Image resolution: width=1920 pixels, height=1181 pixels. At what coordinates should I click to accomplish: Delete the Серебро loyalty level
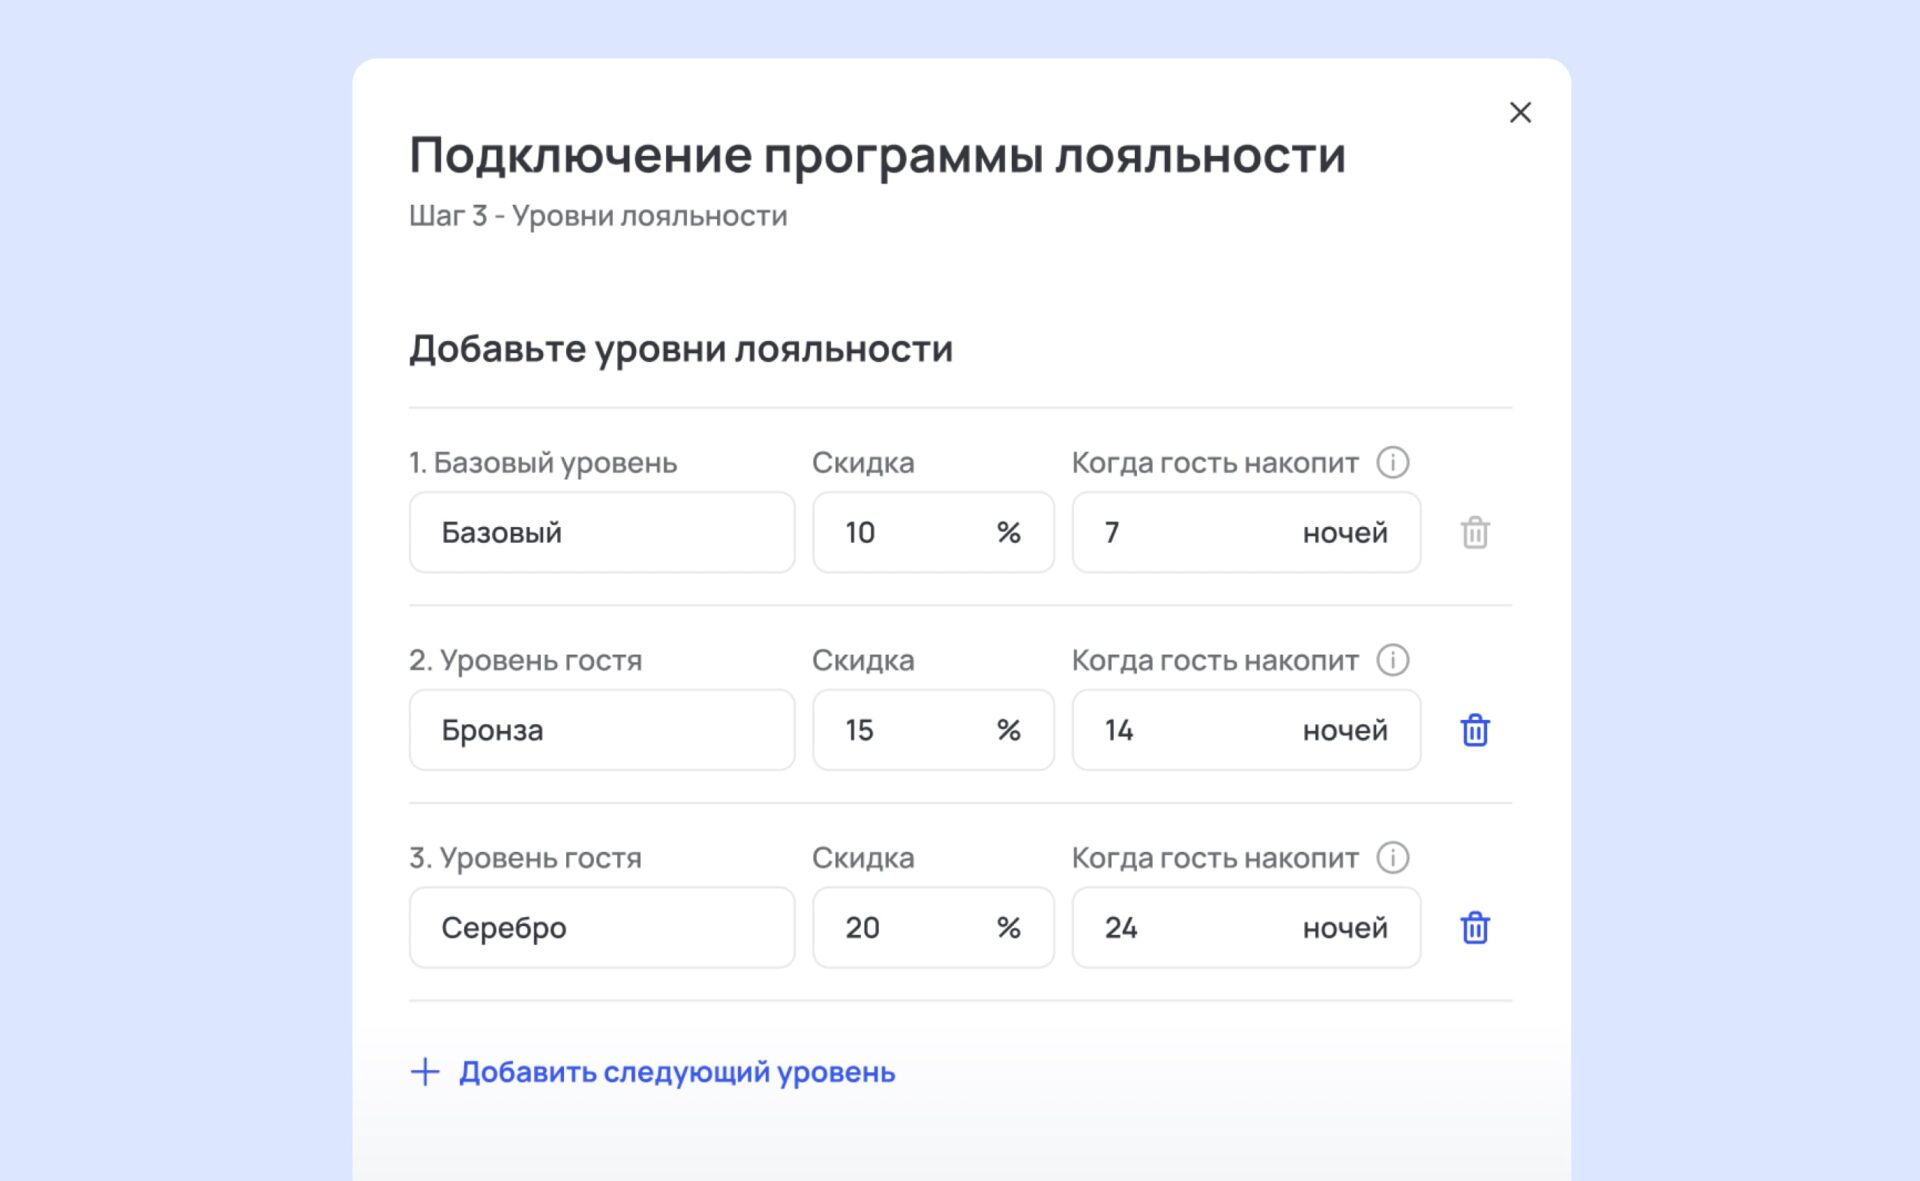[1475, 928]
